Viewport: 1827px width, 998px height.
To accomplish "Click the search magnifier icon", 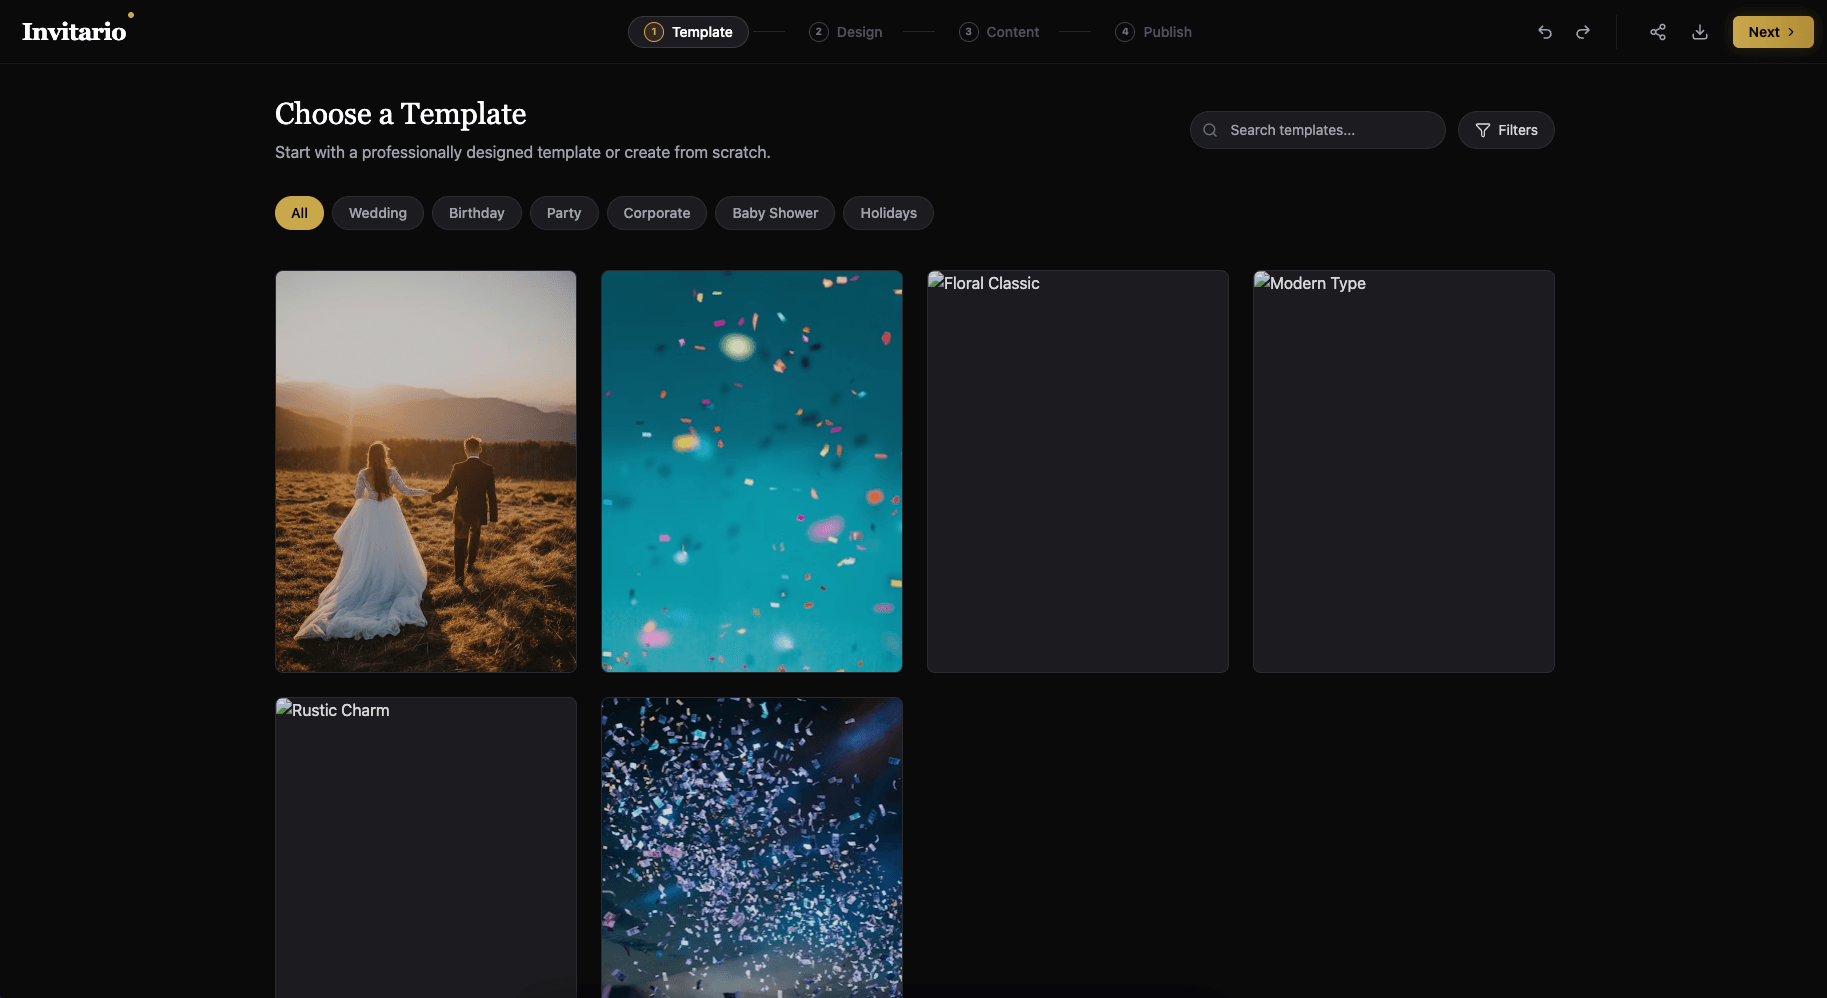I will (x=1210, y=130).
